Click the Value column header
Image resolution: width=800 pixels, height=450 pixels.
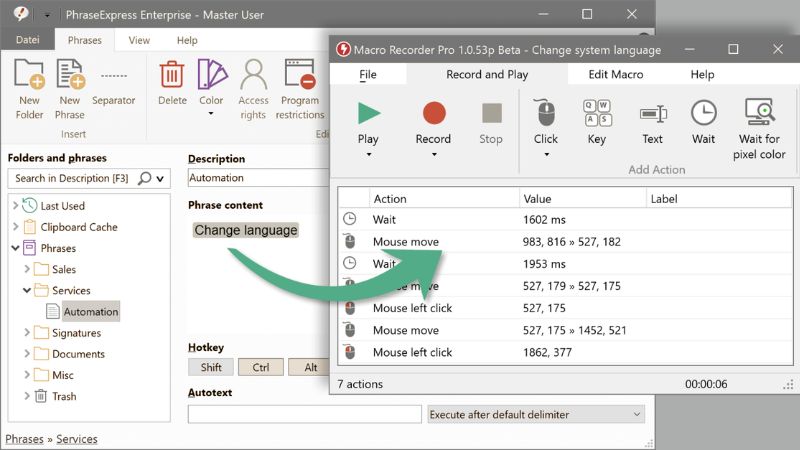pos(583,198)
